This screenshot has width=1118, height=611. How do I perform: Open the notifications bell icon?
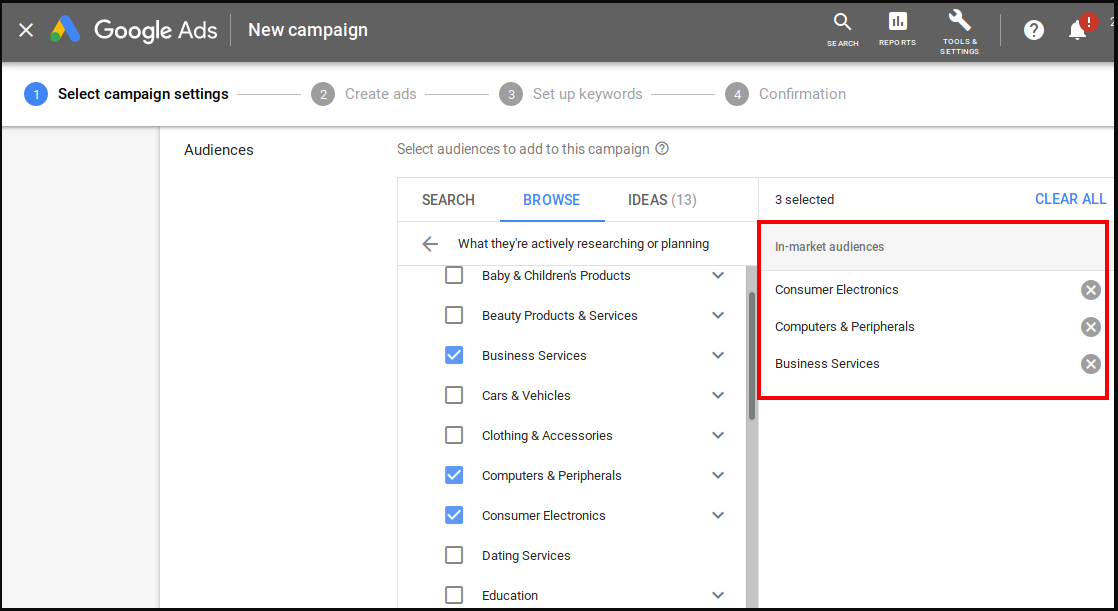(x=1077, y=30)
